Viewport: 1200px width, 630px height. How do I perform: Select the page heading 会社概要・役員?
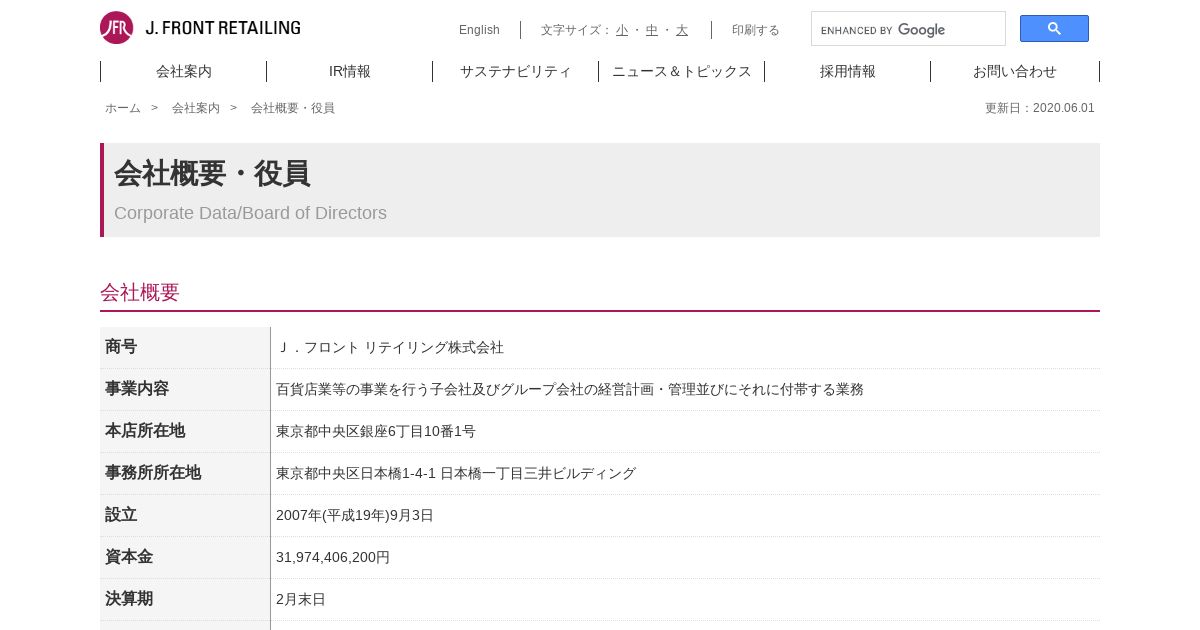(212, 173)
